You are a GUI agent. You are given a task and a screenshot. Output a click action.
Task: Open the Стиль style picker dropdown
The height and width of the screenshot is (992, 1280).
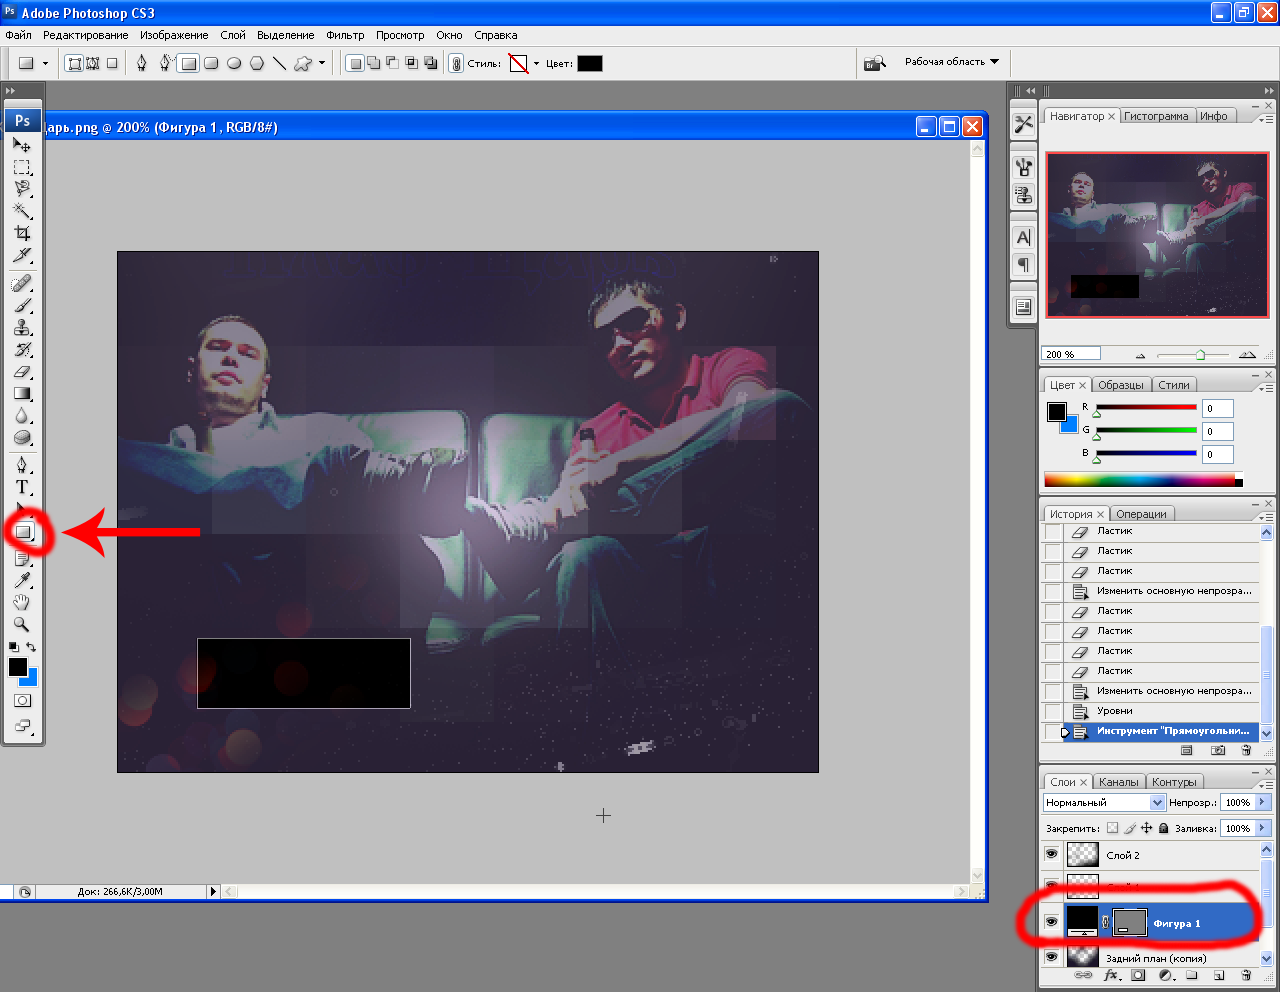point(536,64)
